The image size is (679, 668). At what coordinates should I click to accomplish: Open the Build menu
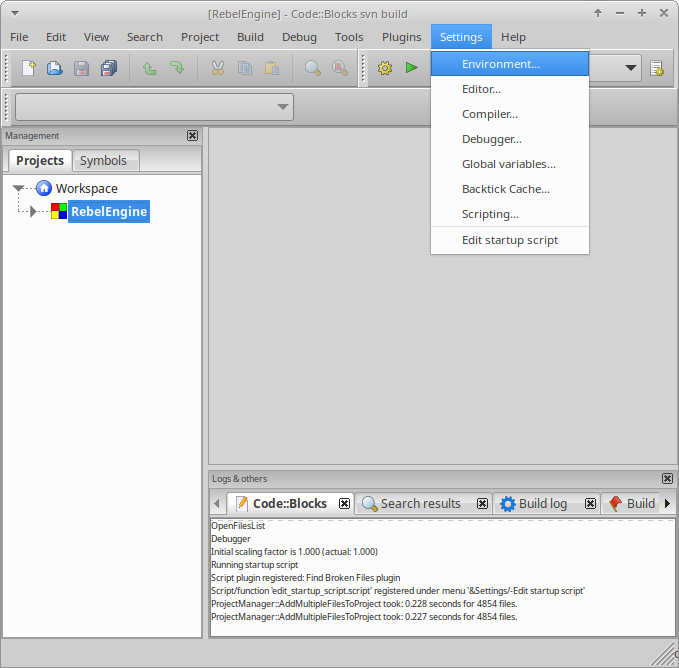[250, 37]
